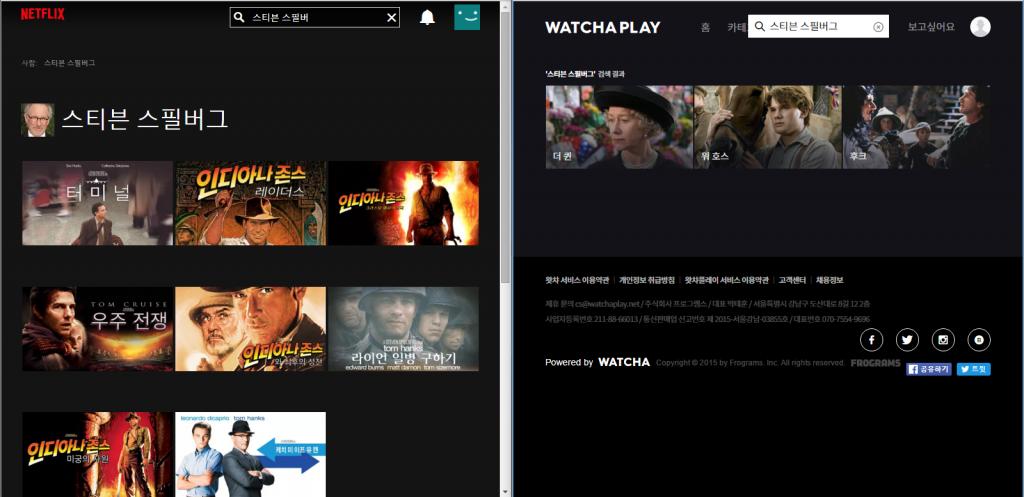Click the circular Facebook icon in footer
This screenshot has height=497, width=1024.
point(871,340)
